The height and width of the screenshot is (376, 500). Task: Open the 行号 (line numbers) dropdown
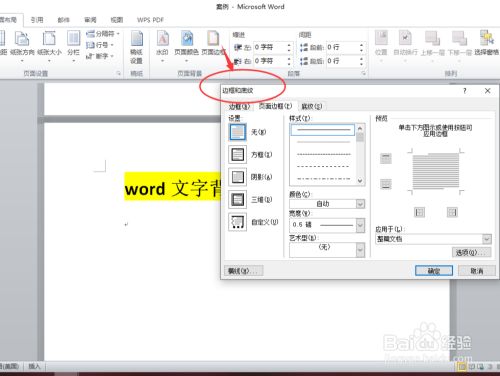coord(100,45)
